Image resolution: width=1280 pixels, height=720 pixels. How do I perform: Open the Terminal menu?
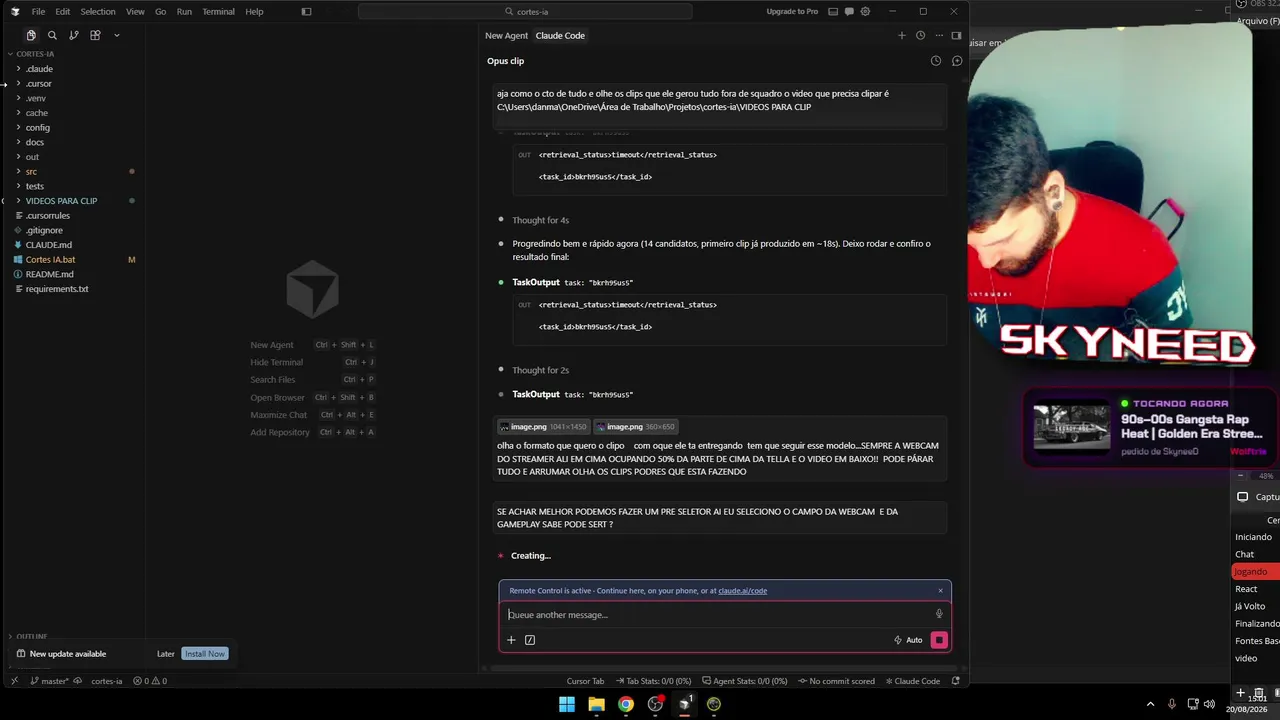coord(218,12)
